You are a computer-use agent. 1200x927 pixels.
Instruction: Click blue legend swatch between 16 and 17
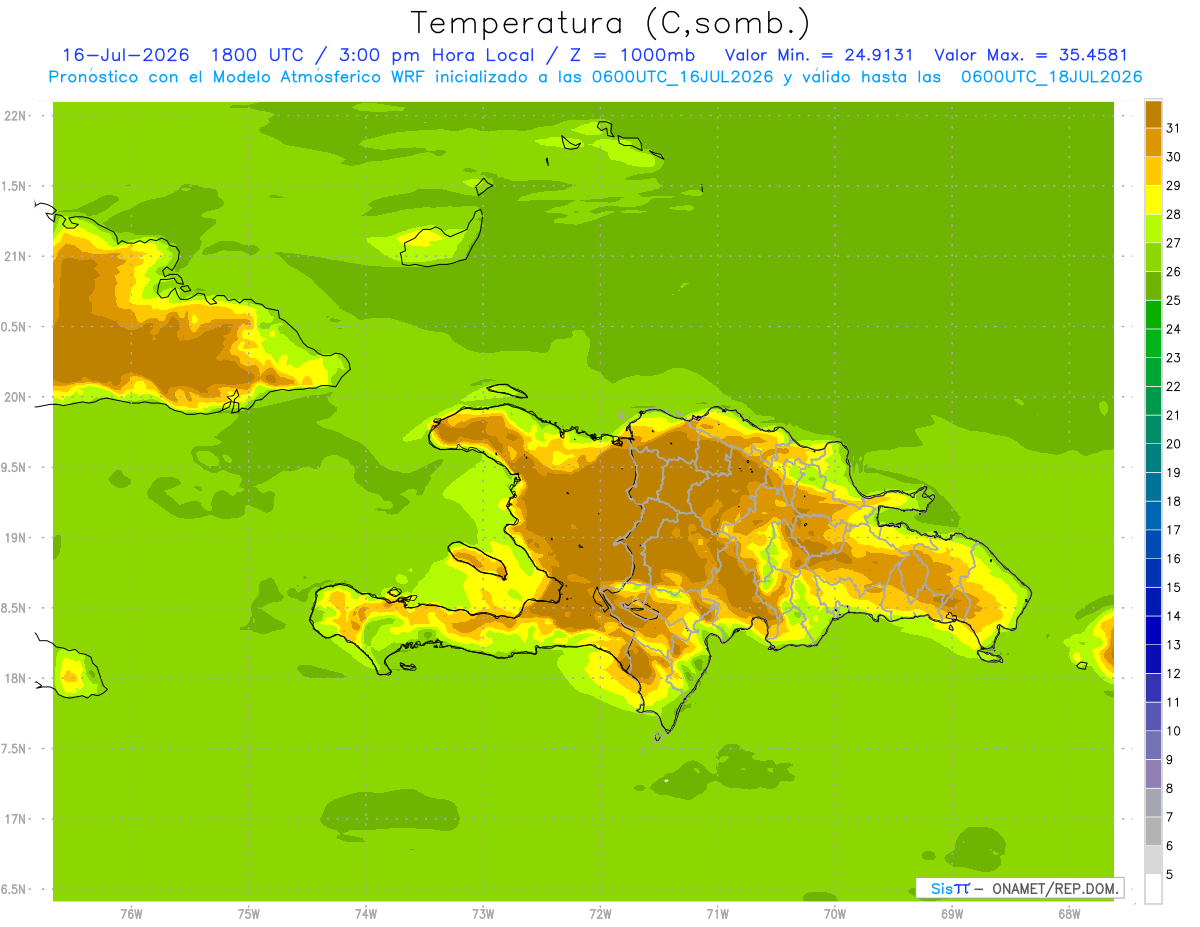[1153, 544]
